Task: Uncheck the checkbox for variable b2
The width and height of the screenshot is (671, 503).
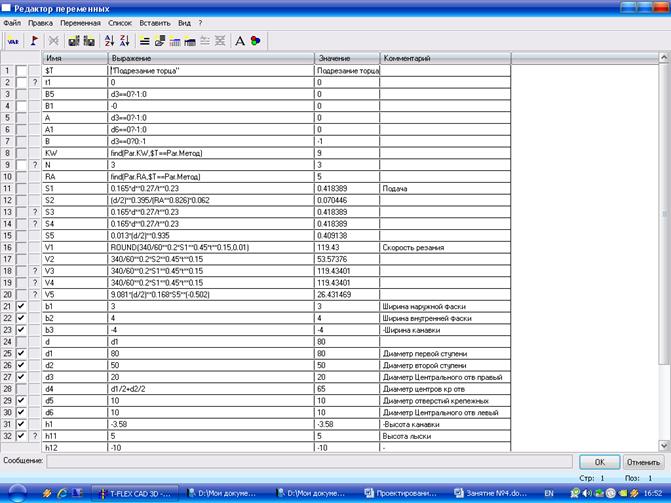Action: (21, 318)
